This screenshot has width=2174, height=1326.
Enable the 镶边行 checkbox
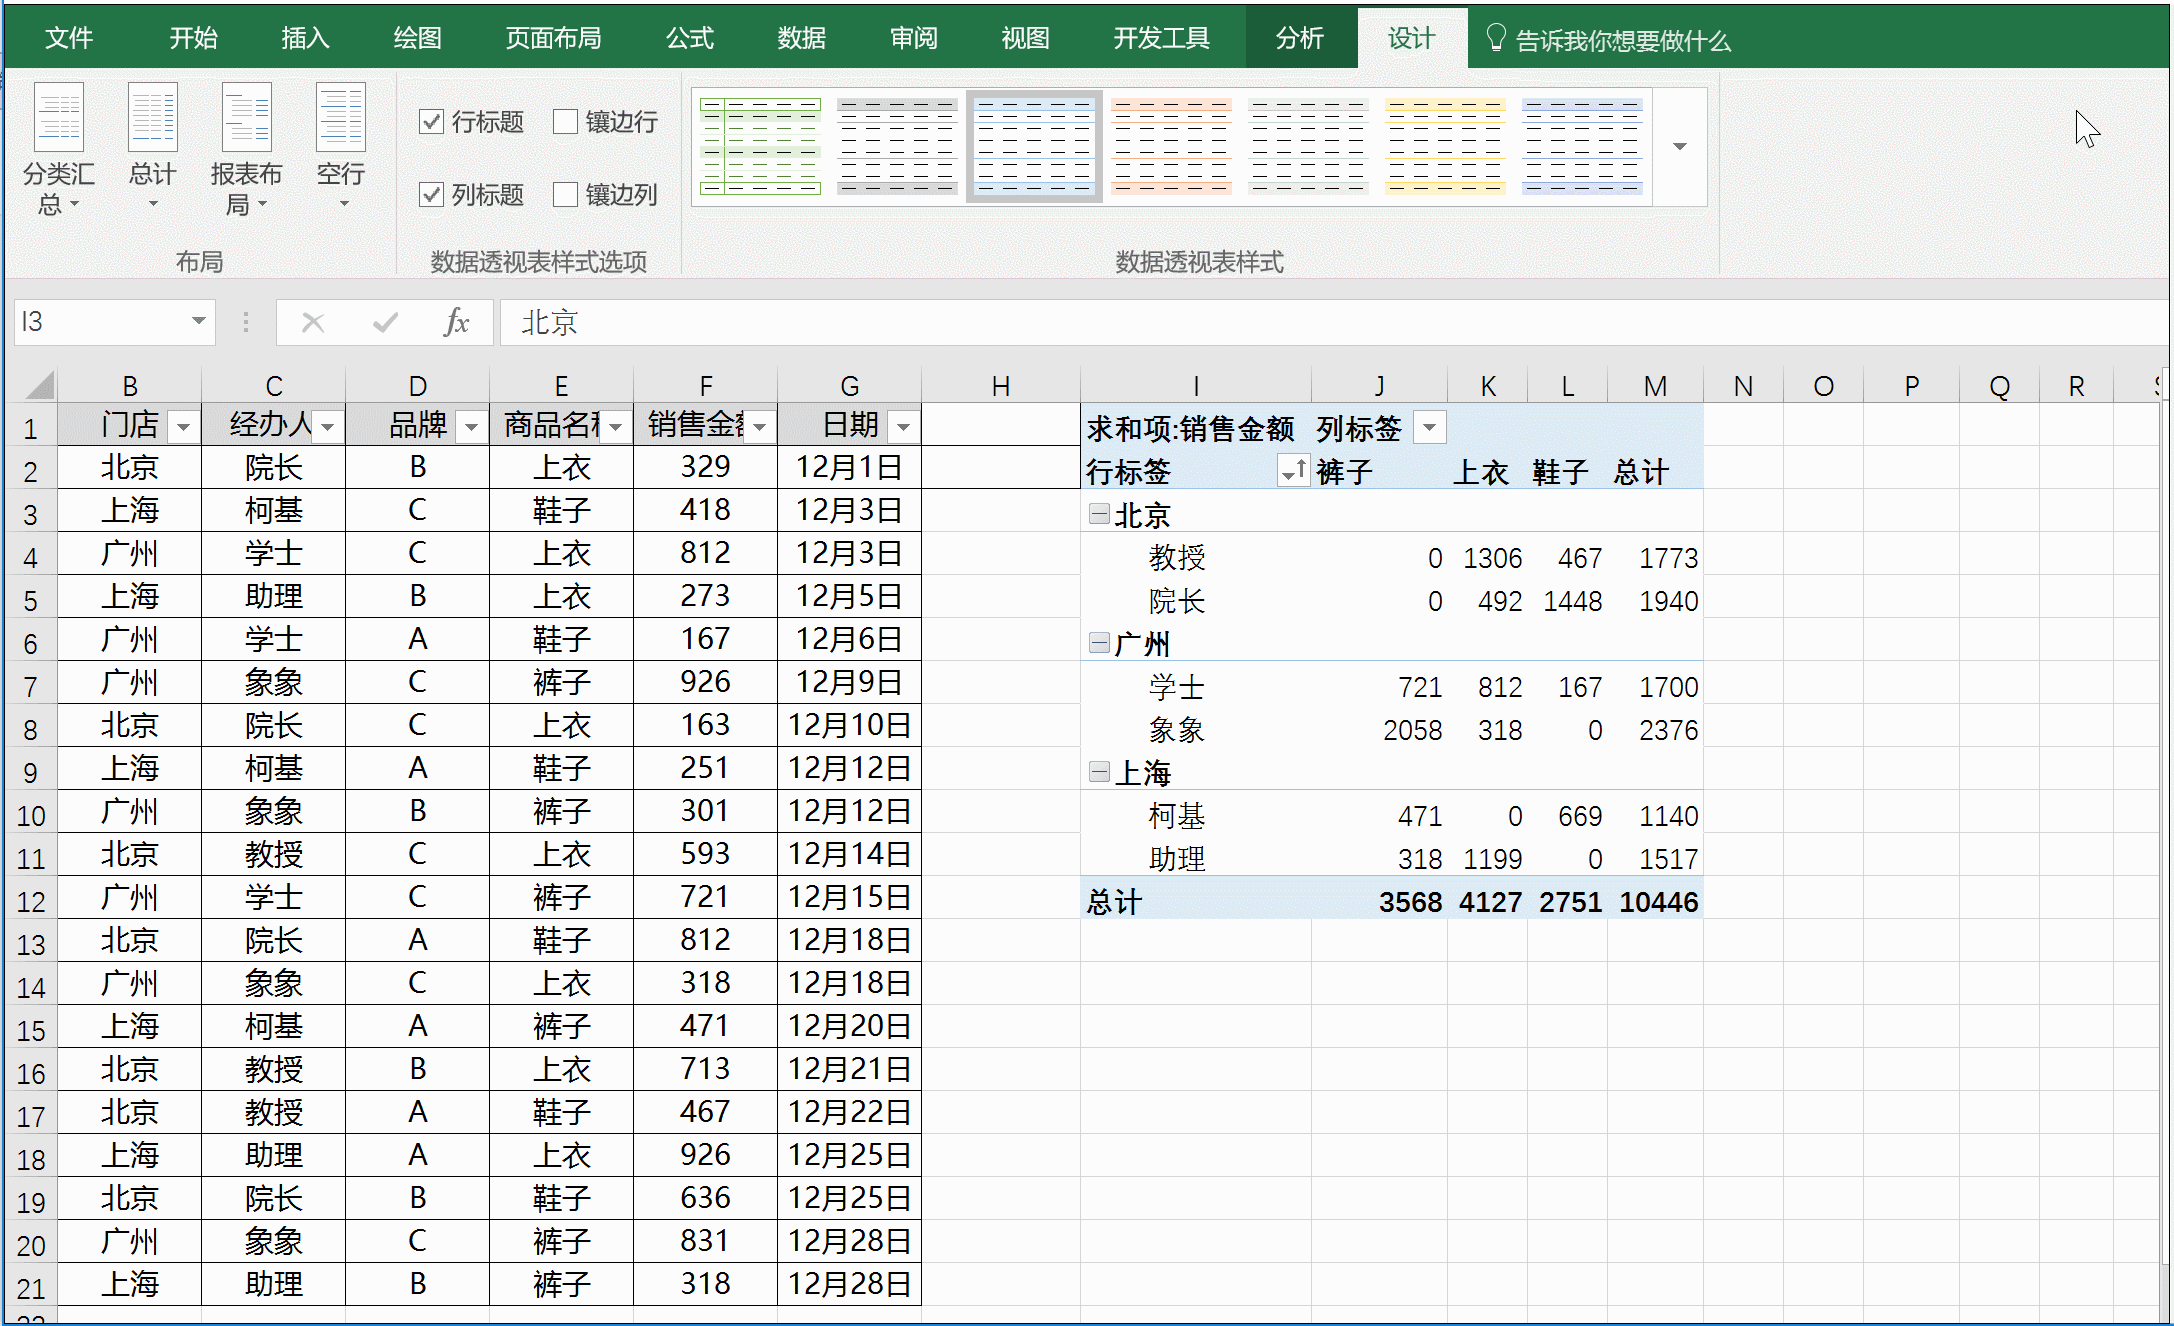click(x=567, y=121)
